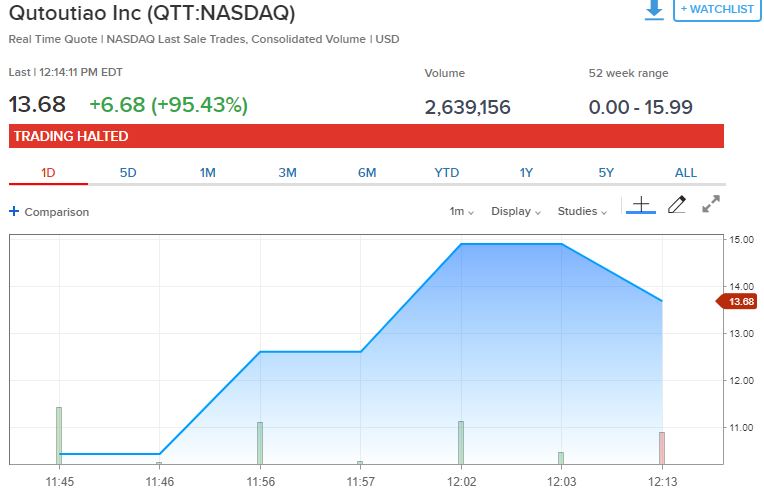Activate the crosshair cursor tool
The image size is (764, 493).
pyautogui.click(x=641, y=205)
